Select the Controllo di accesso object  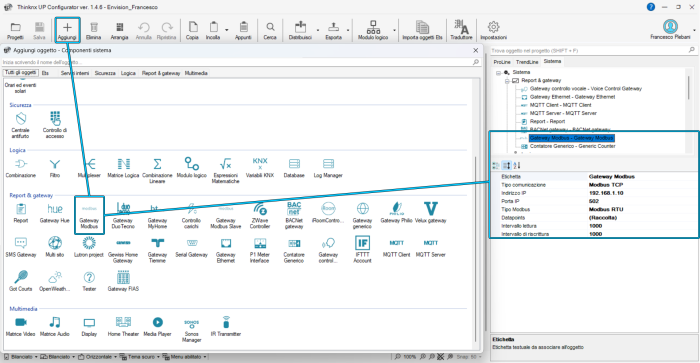(x=55, y=125)
